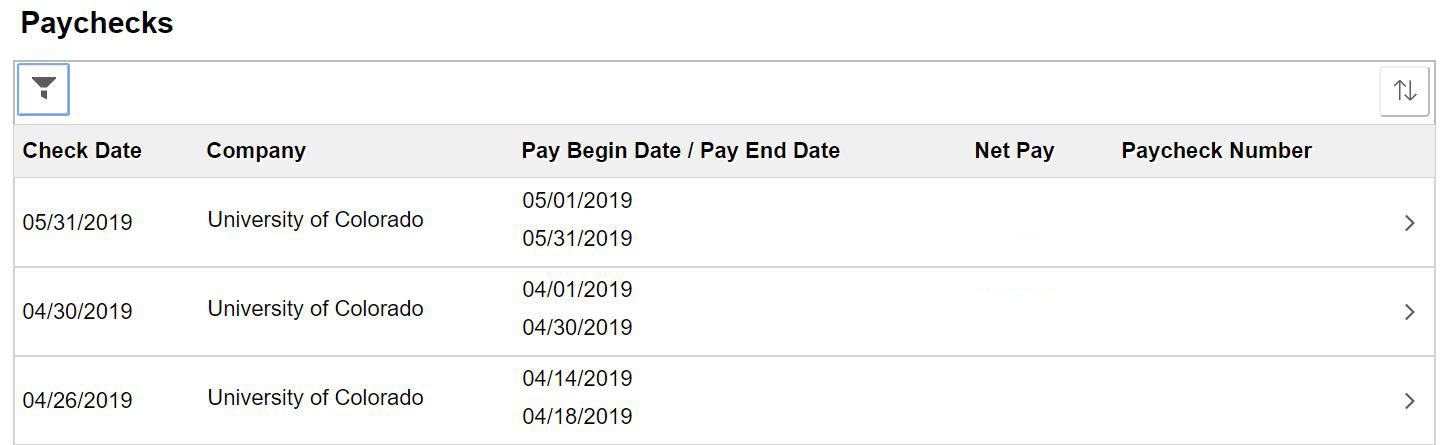The height and width of the screenshot is (445, 1448).
Task: Click the Company column header
Action: click(256, 151)
